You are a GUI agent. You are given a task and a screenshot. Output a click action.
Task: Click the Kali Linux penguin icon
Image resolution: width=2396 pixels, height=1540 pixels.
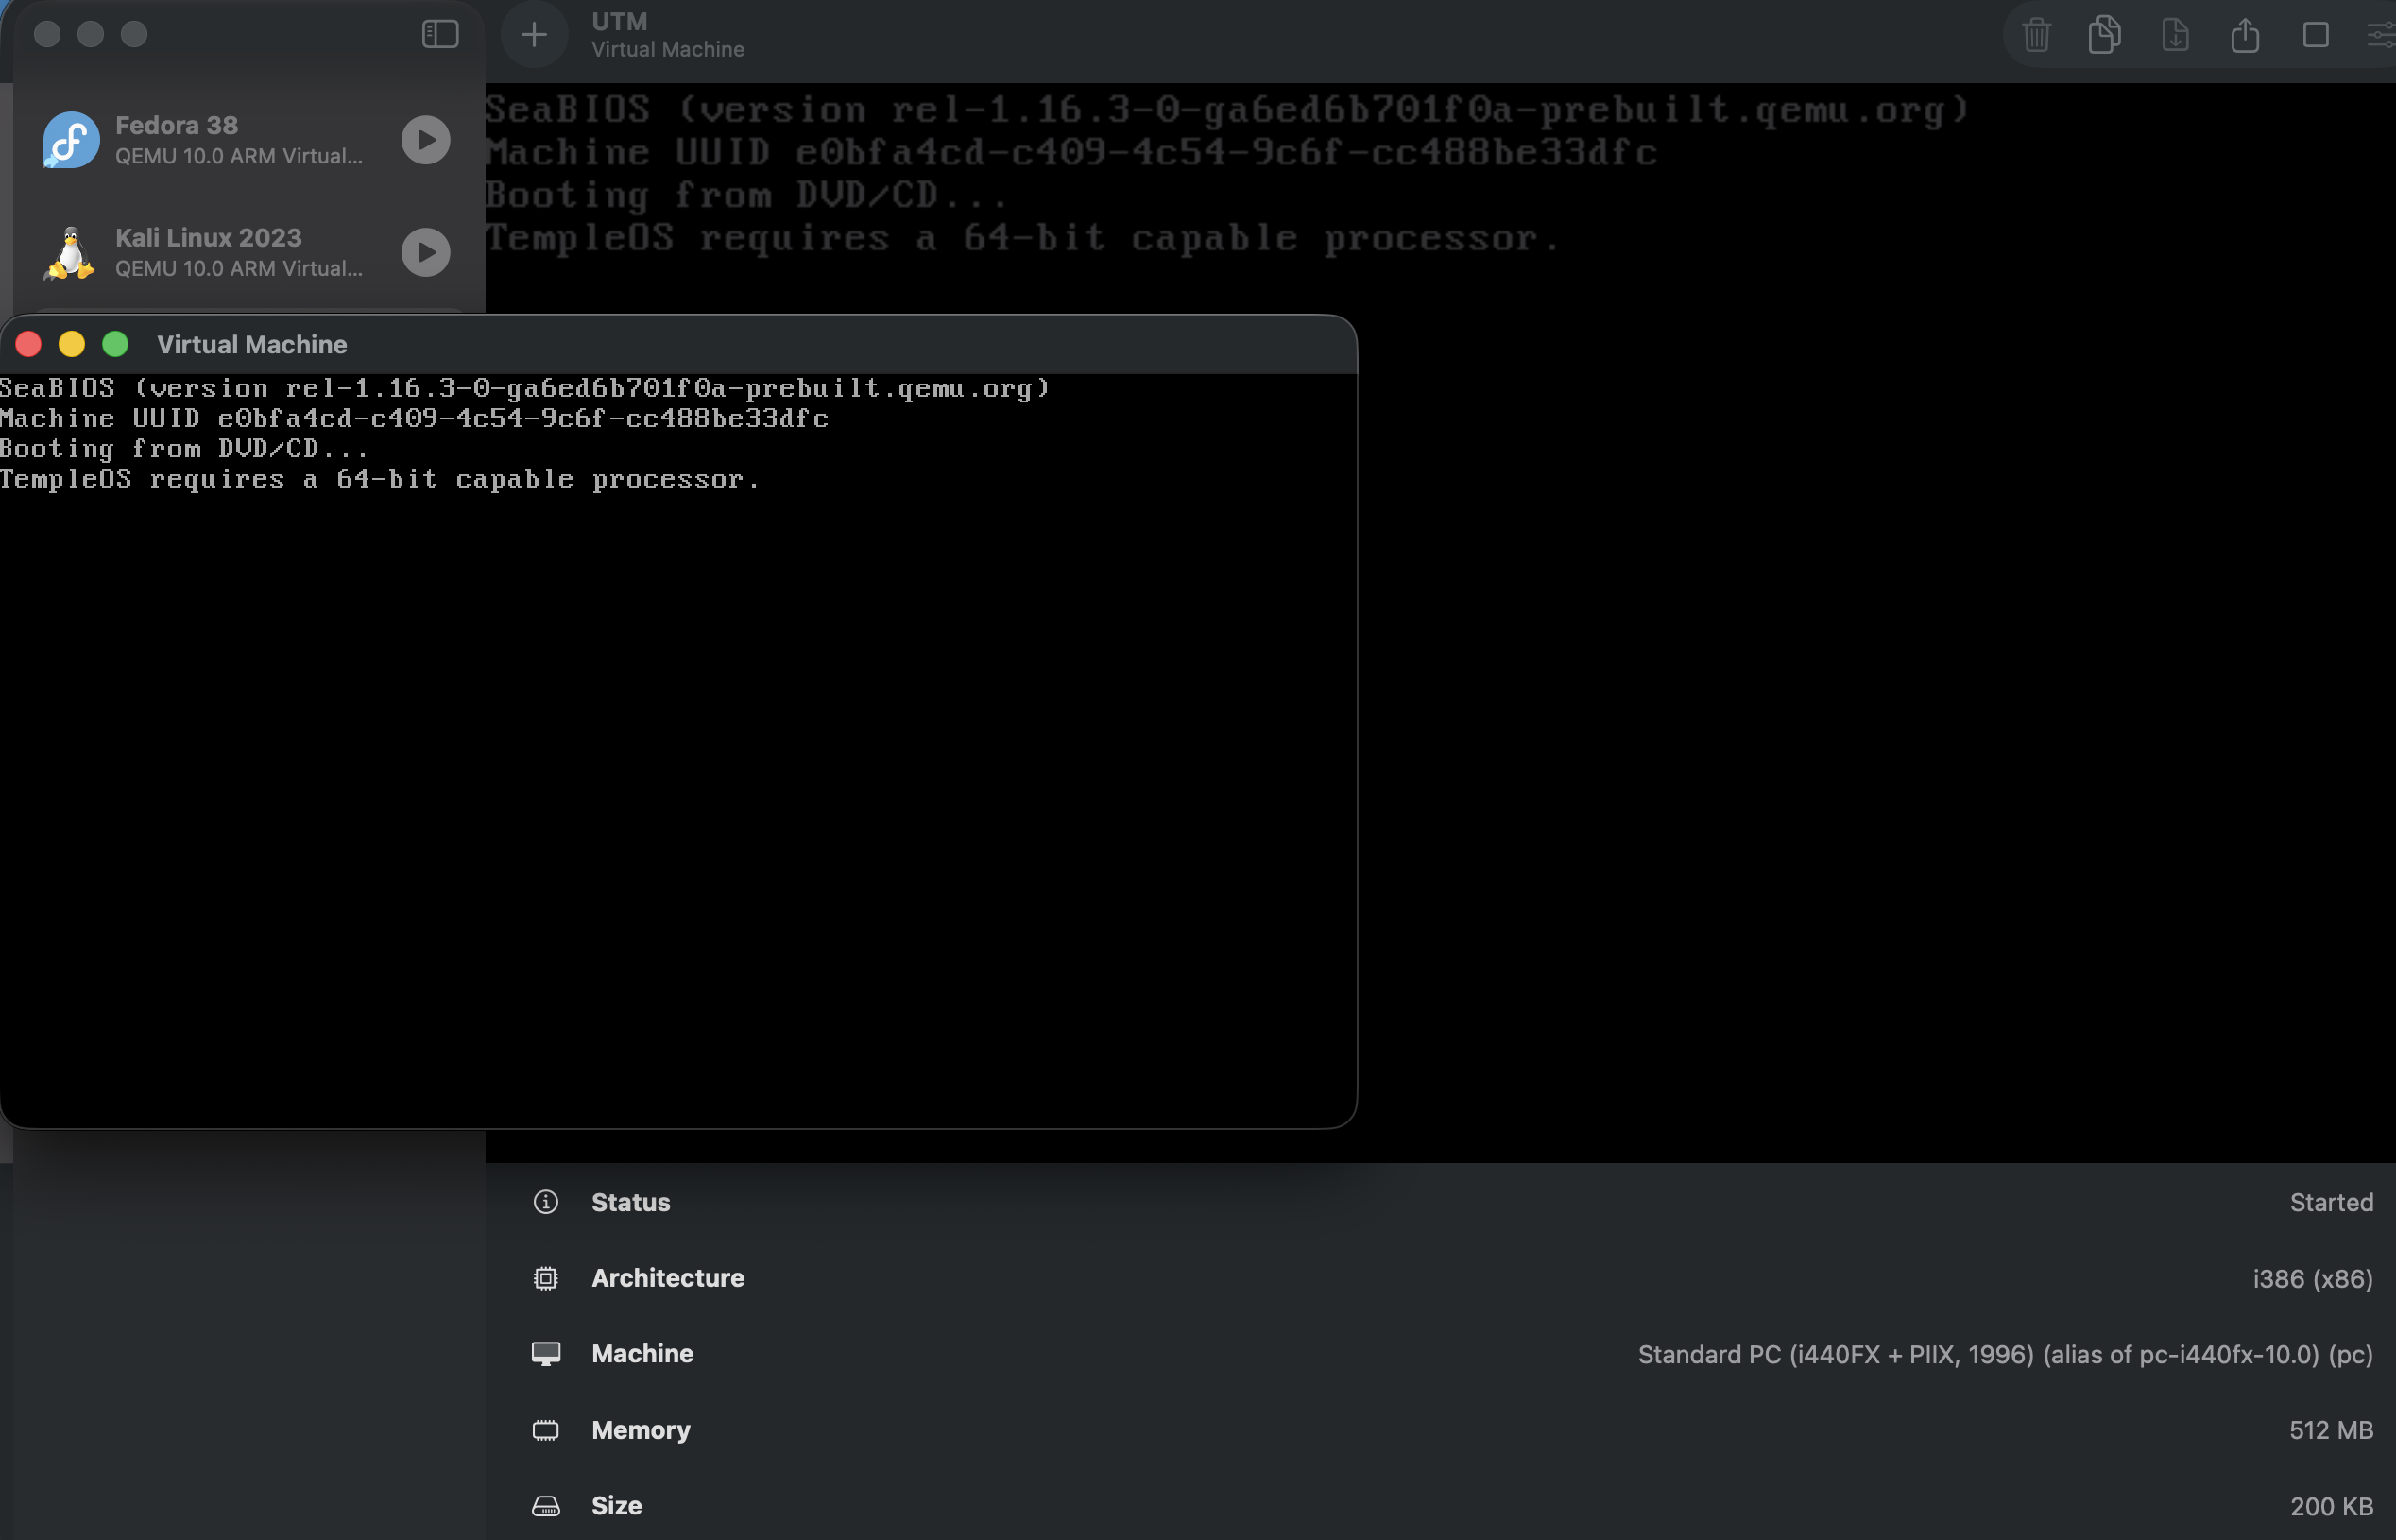pyautogui.click(x=71, y=252)
